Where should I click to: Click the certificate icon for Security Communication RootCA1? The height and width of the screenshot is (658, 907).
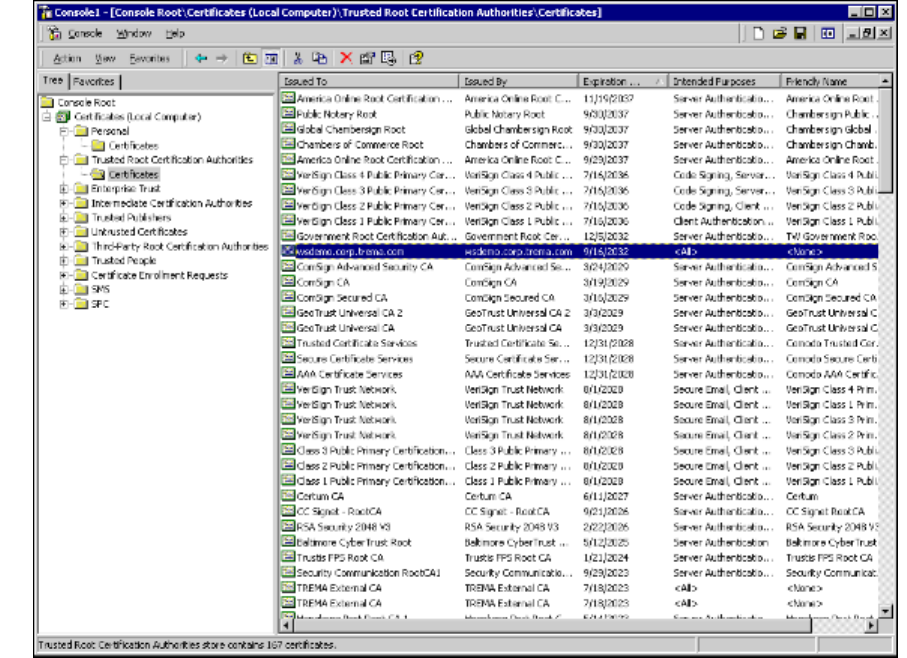(x=288, y=572)
